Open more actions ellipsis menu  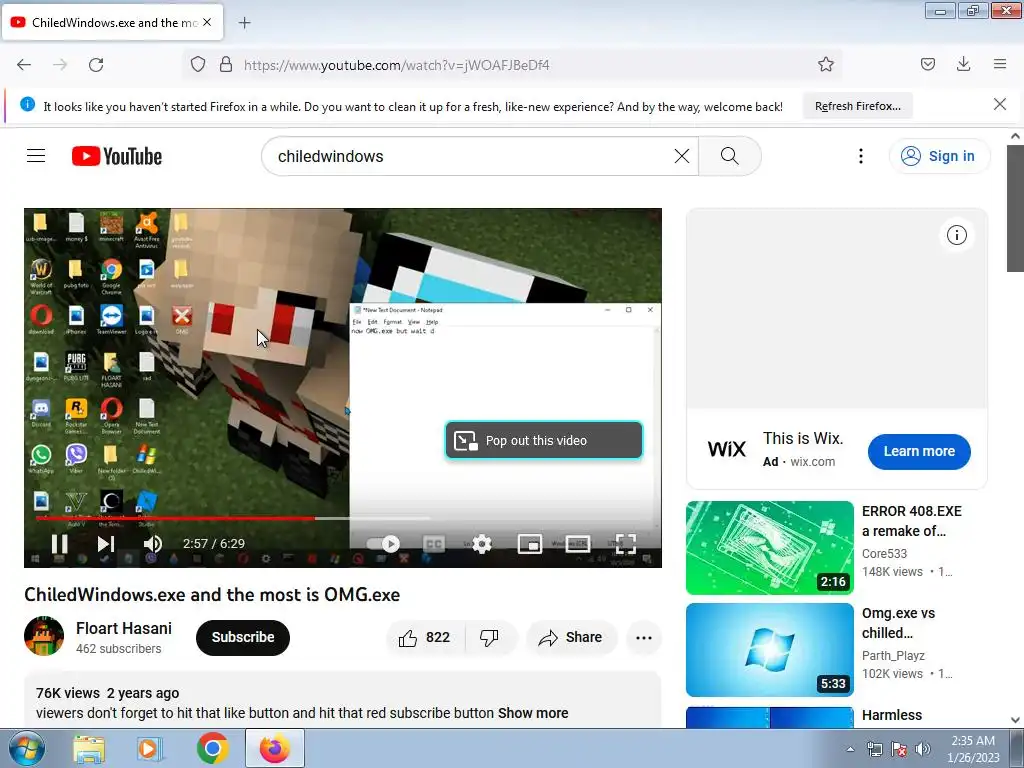click(x=643, y=637)
